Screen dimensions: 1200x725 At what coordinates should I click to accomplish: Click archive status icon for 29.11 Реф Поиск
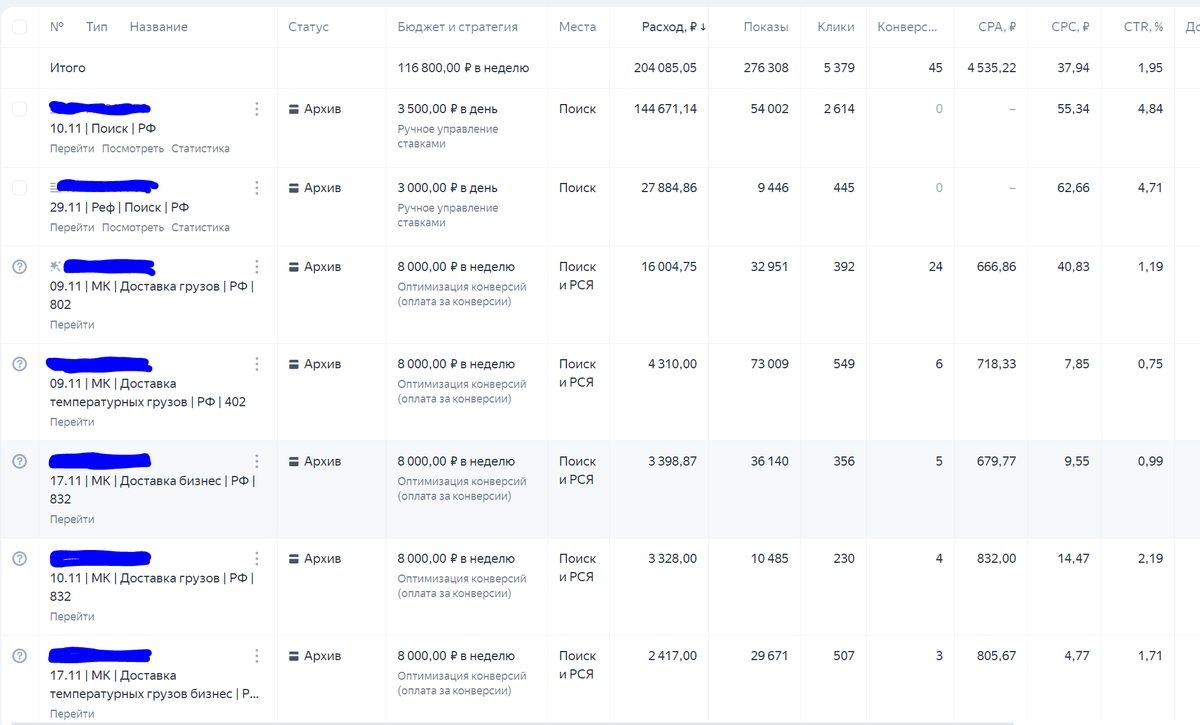294,188
